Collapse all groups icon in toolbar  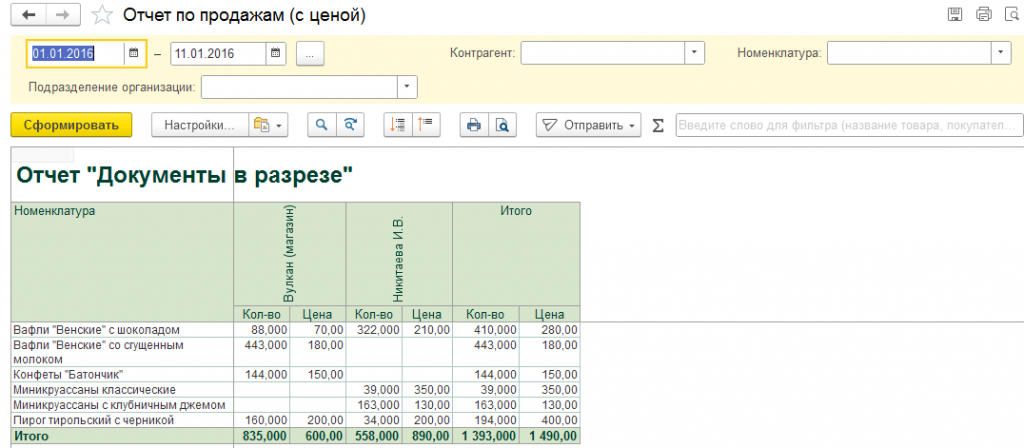click(x=427, y=125)
